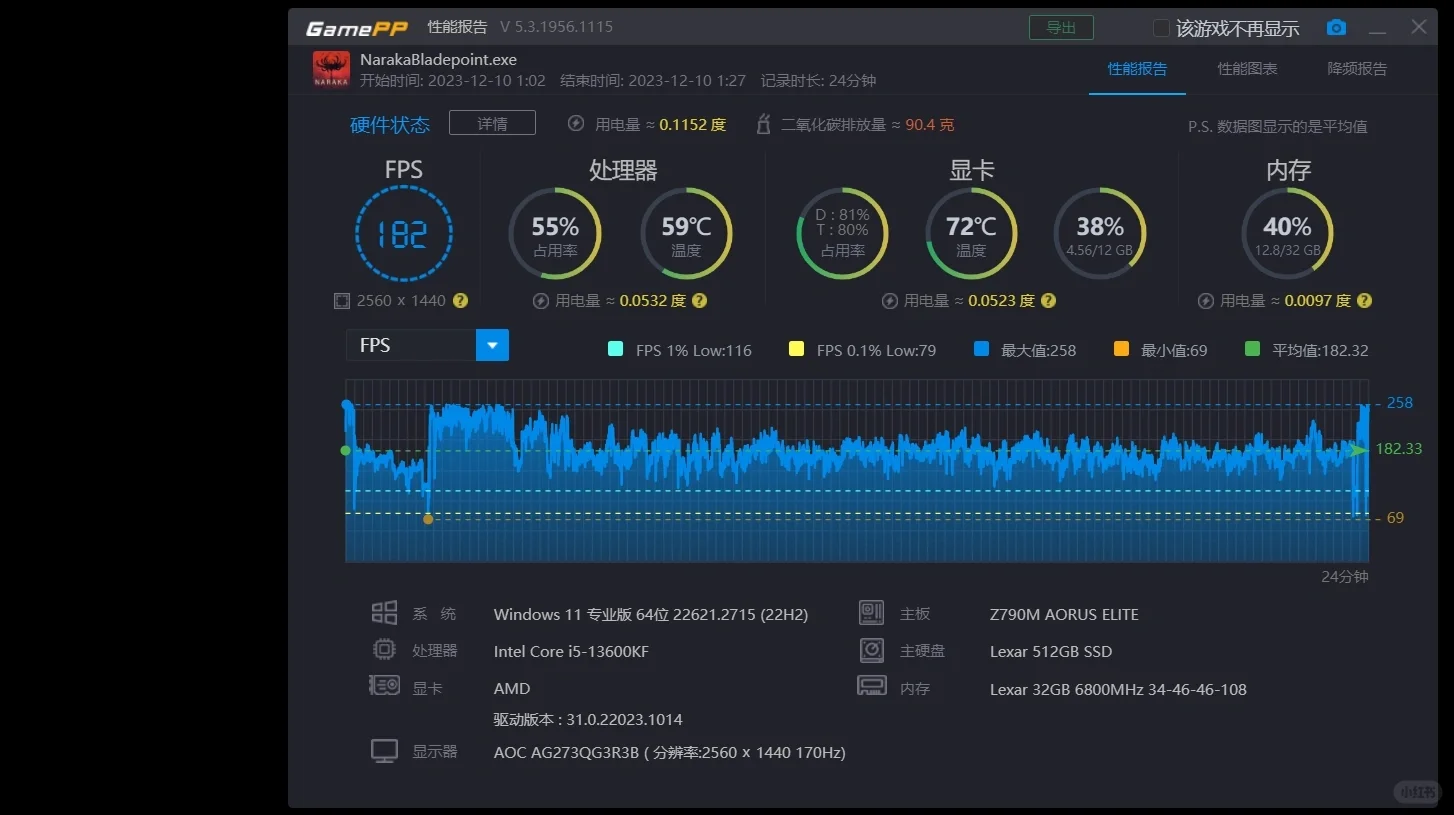This screenshot has height=815, width=1454.
Task: Toggle the 该游戏不再显示 checkbox
Action: tap(1161, 28)
